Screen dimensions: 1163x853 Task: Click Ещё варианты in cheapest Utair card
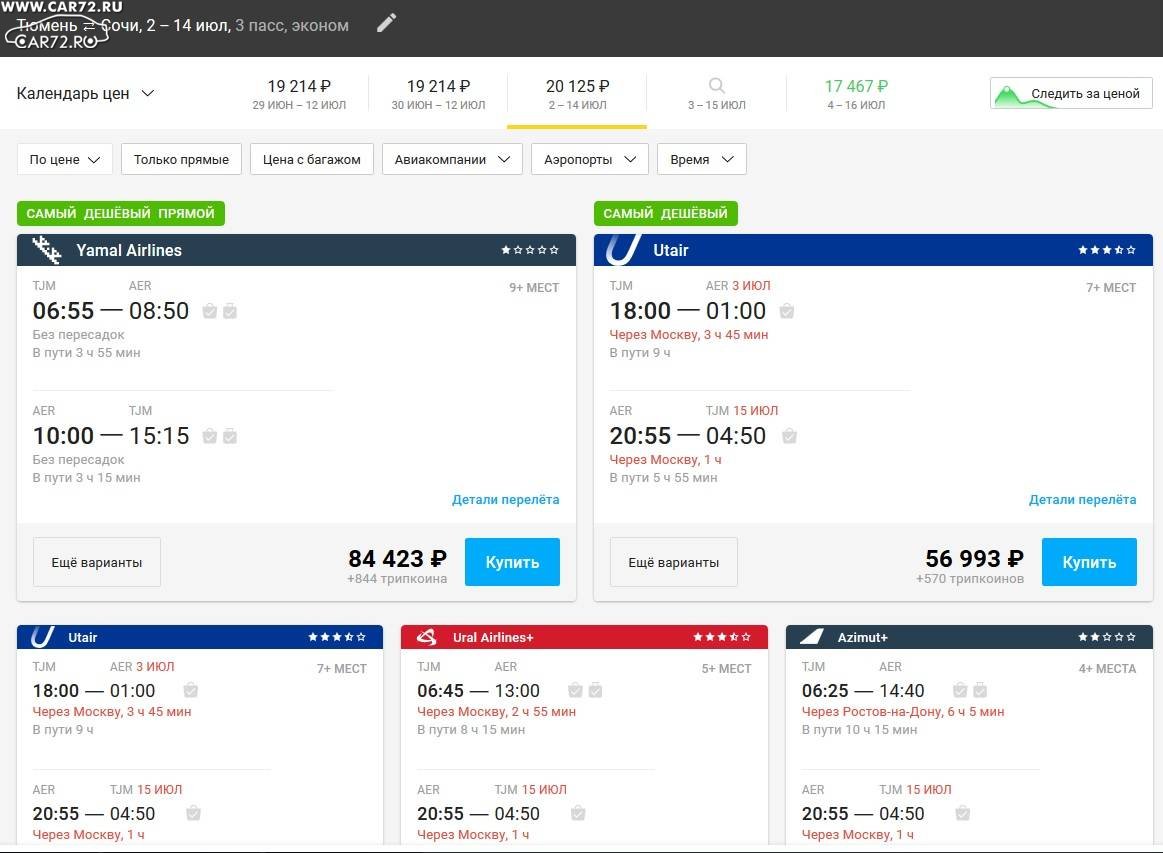coord(673,562)
